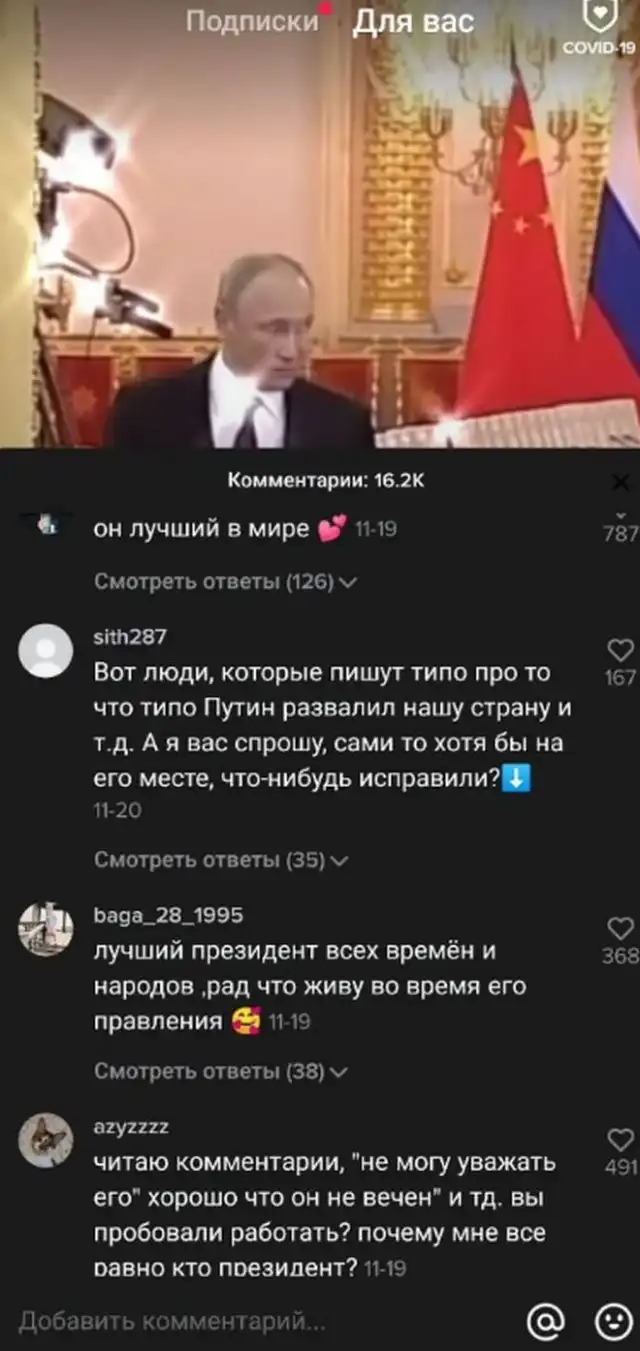
Task: Expand the 35 replies under sith287's comment
Action: [221, 859]
